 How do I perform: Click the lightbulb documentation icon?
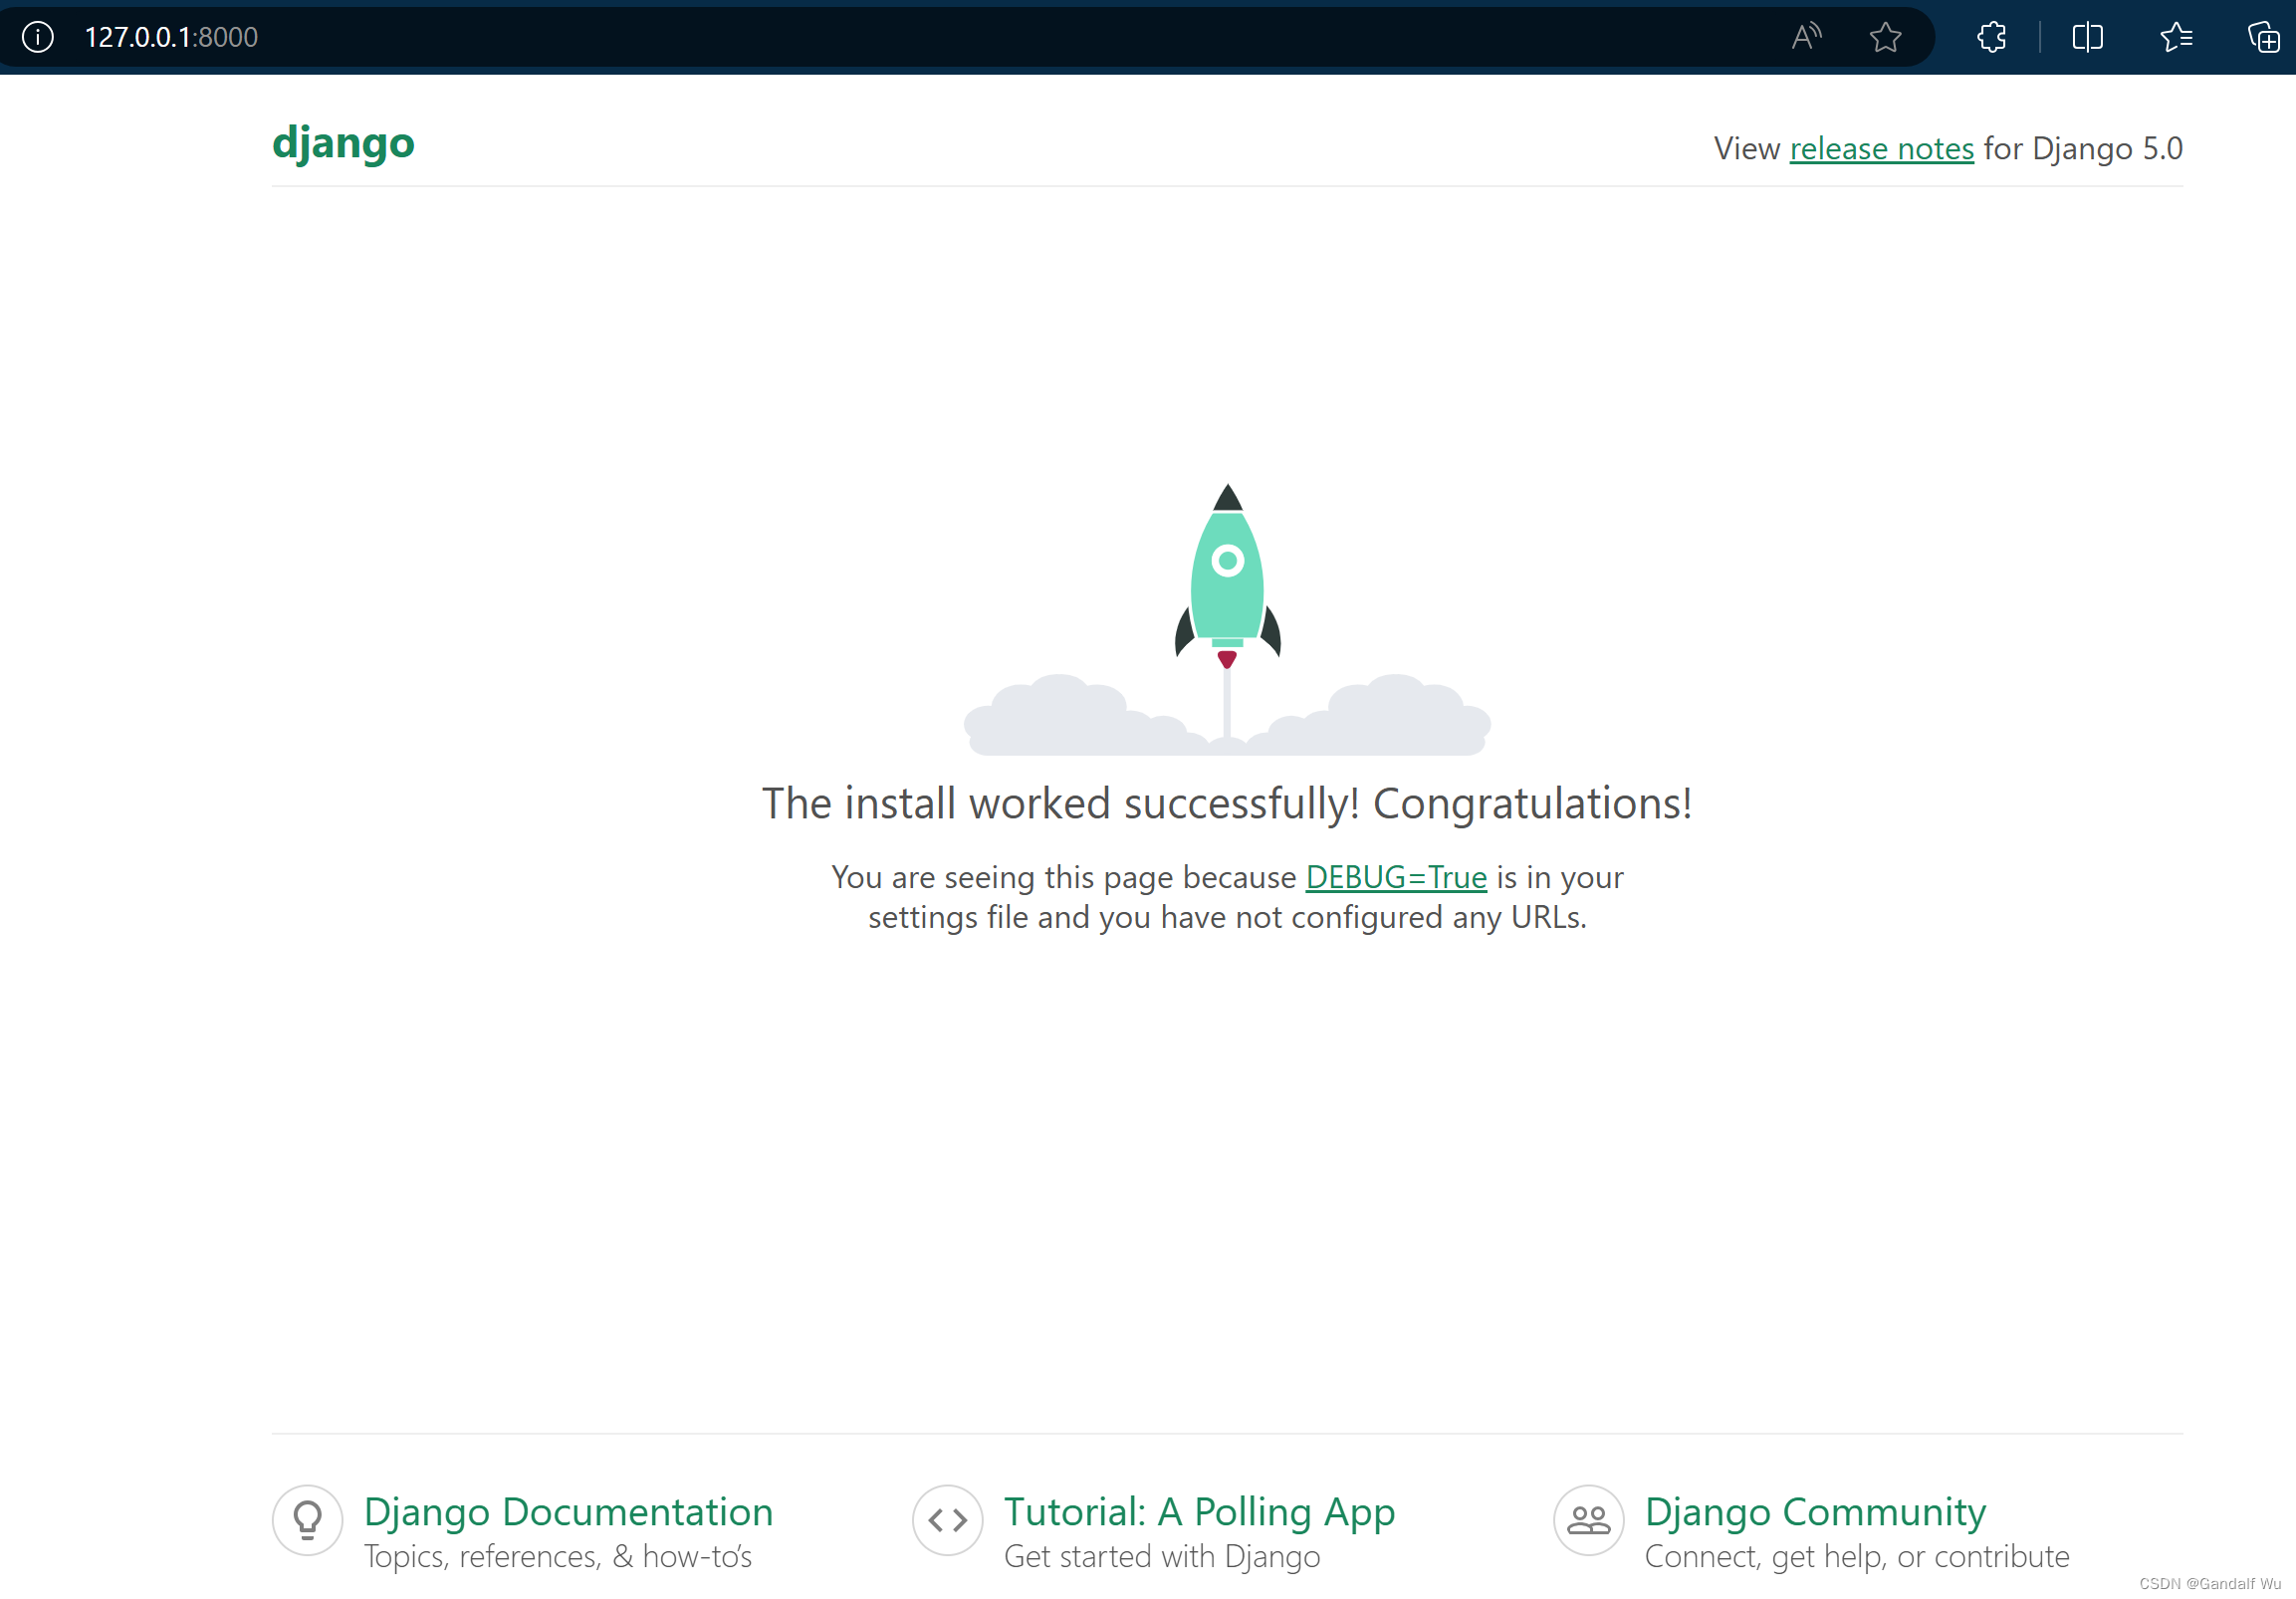click(x=308, y=1520)
